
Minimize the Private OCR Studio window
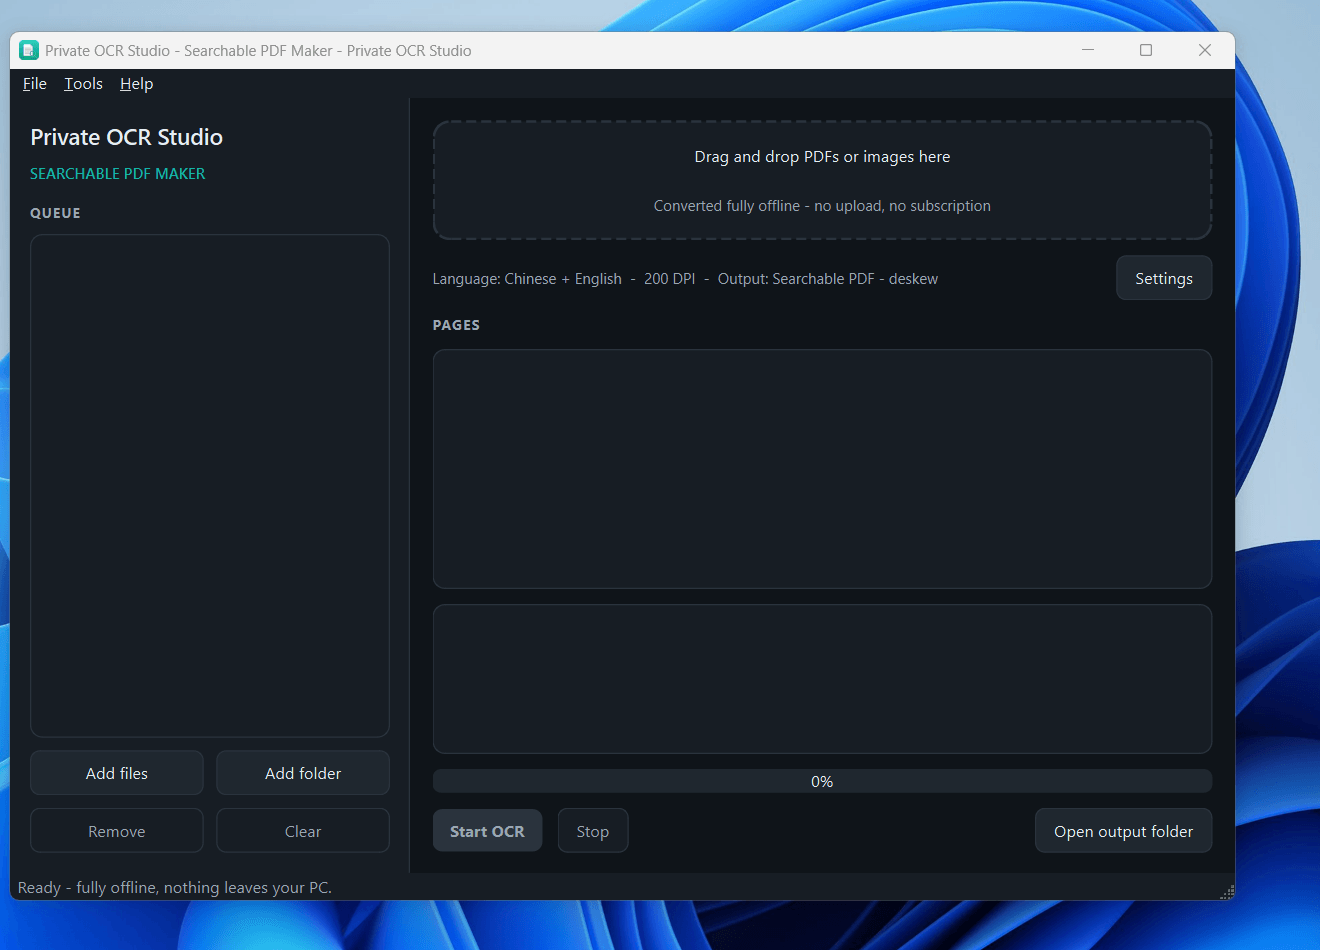tap(1088, 50)
